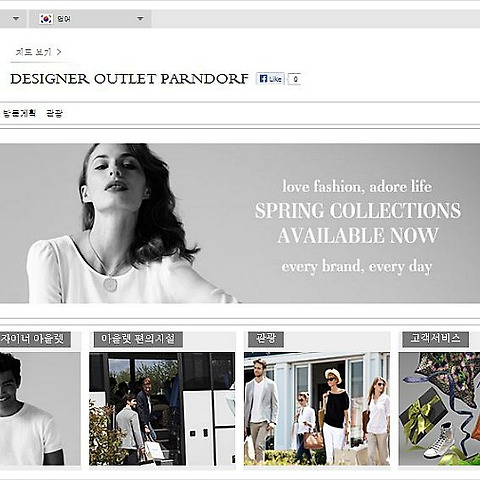Click the 'love fashion, adore life' banner text
480x480 pixels.
(357, 186)
